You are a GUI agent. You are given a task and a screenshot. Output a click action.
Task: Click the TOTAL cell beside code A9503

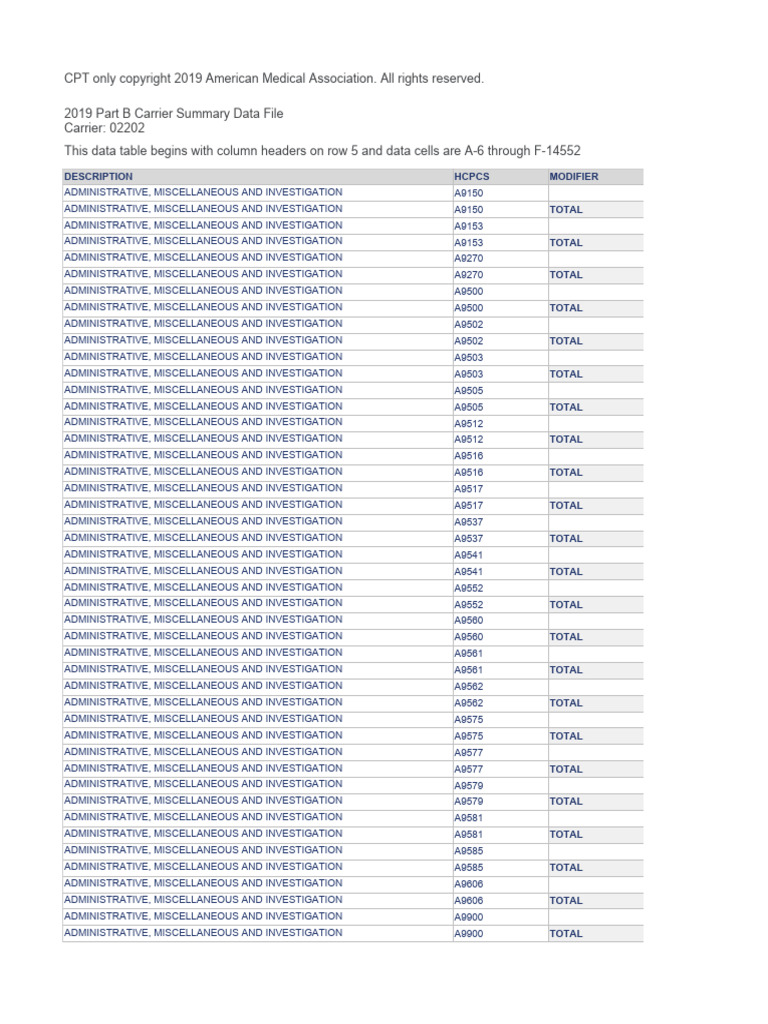click(566, 374)
